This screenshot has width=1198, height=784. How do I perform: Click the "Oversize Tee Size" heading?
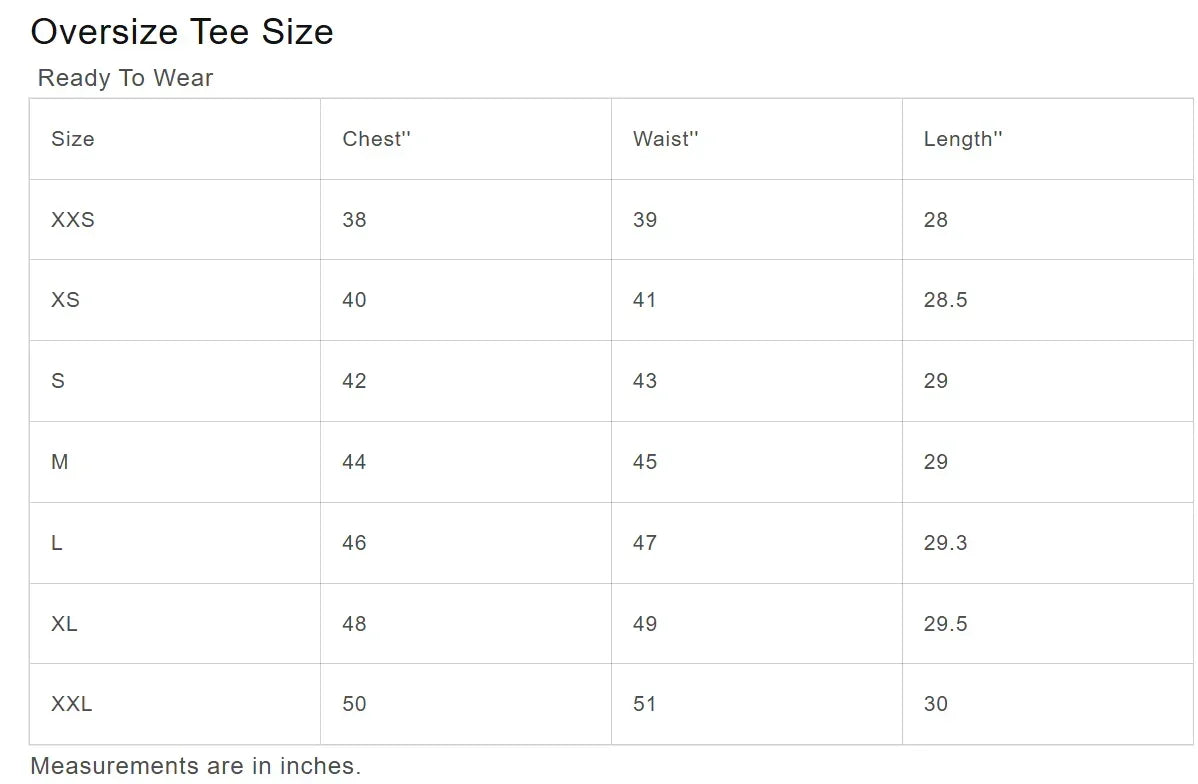tap(182, 32)
